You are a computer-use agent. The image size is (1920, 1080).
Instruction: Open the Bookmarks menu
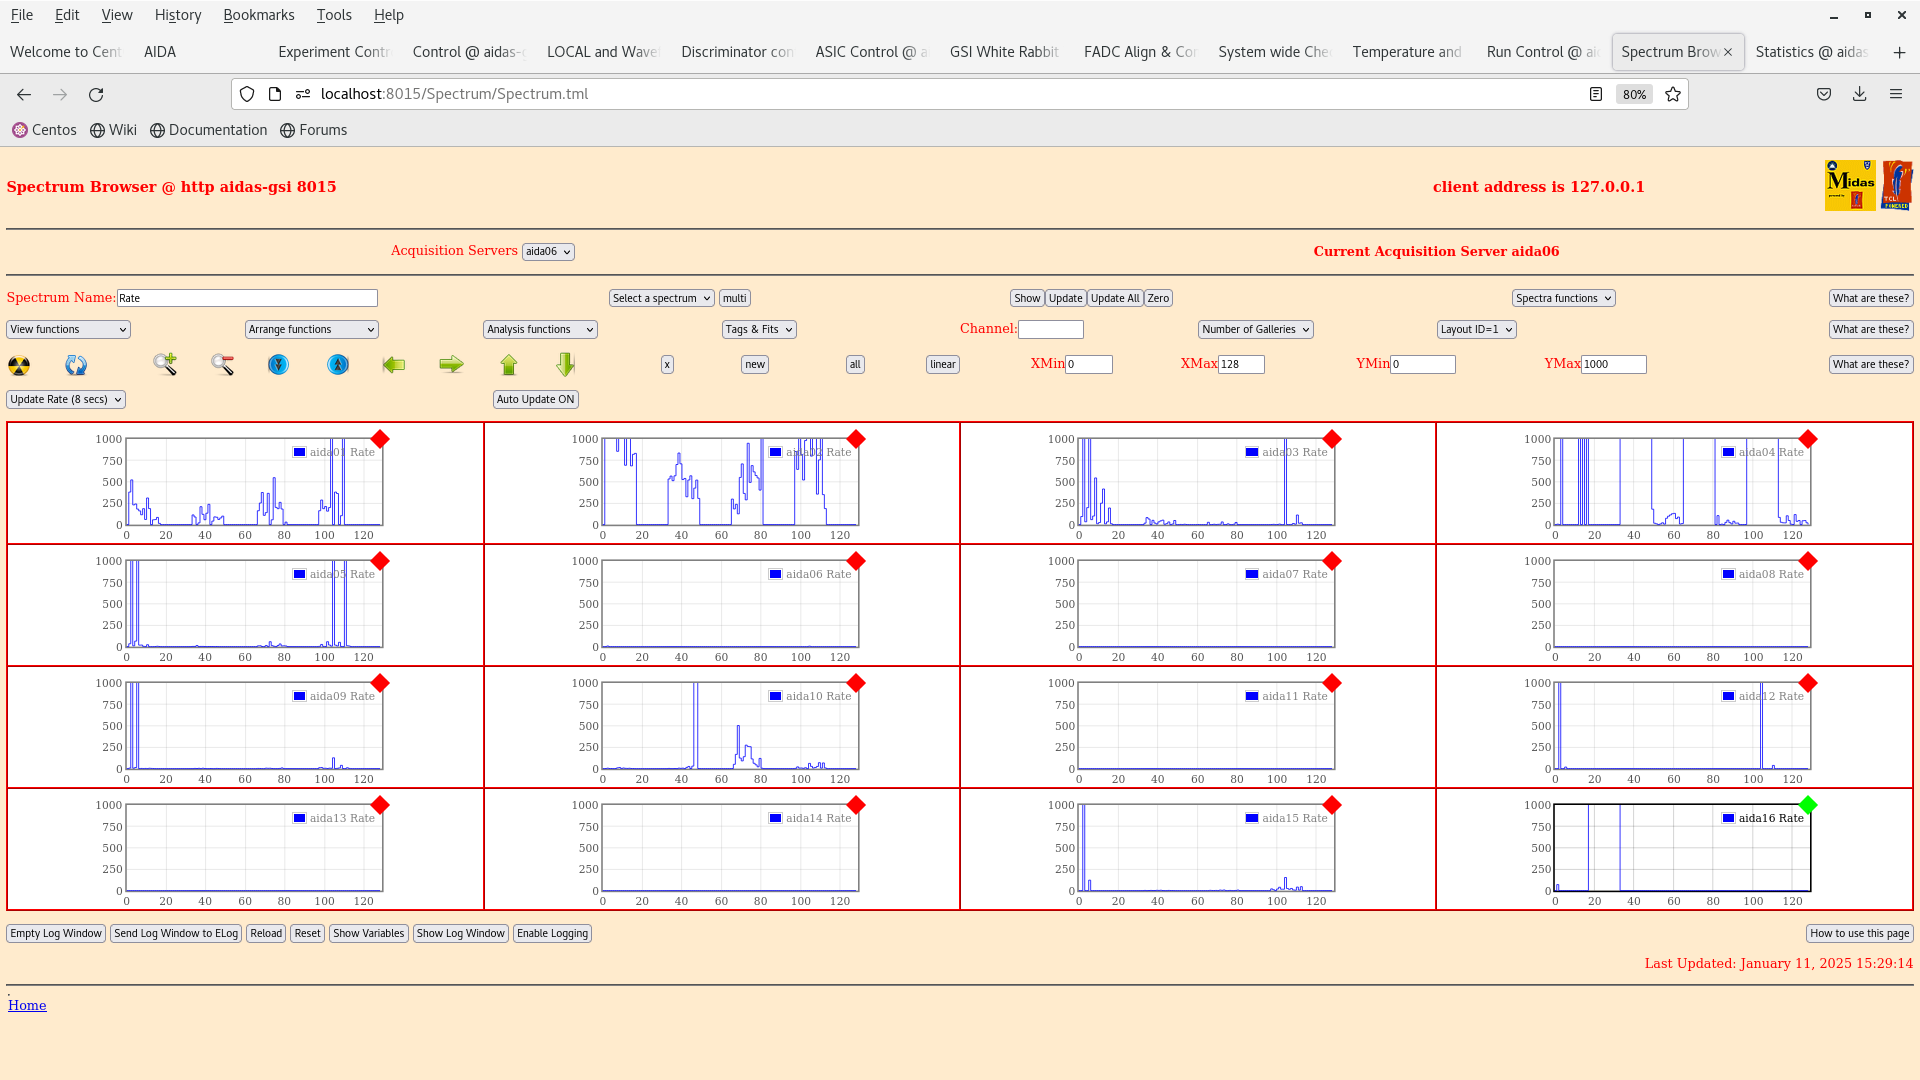tap(258, 15)
